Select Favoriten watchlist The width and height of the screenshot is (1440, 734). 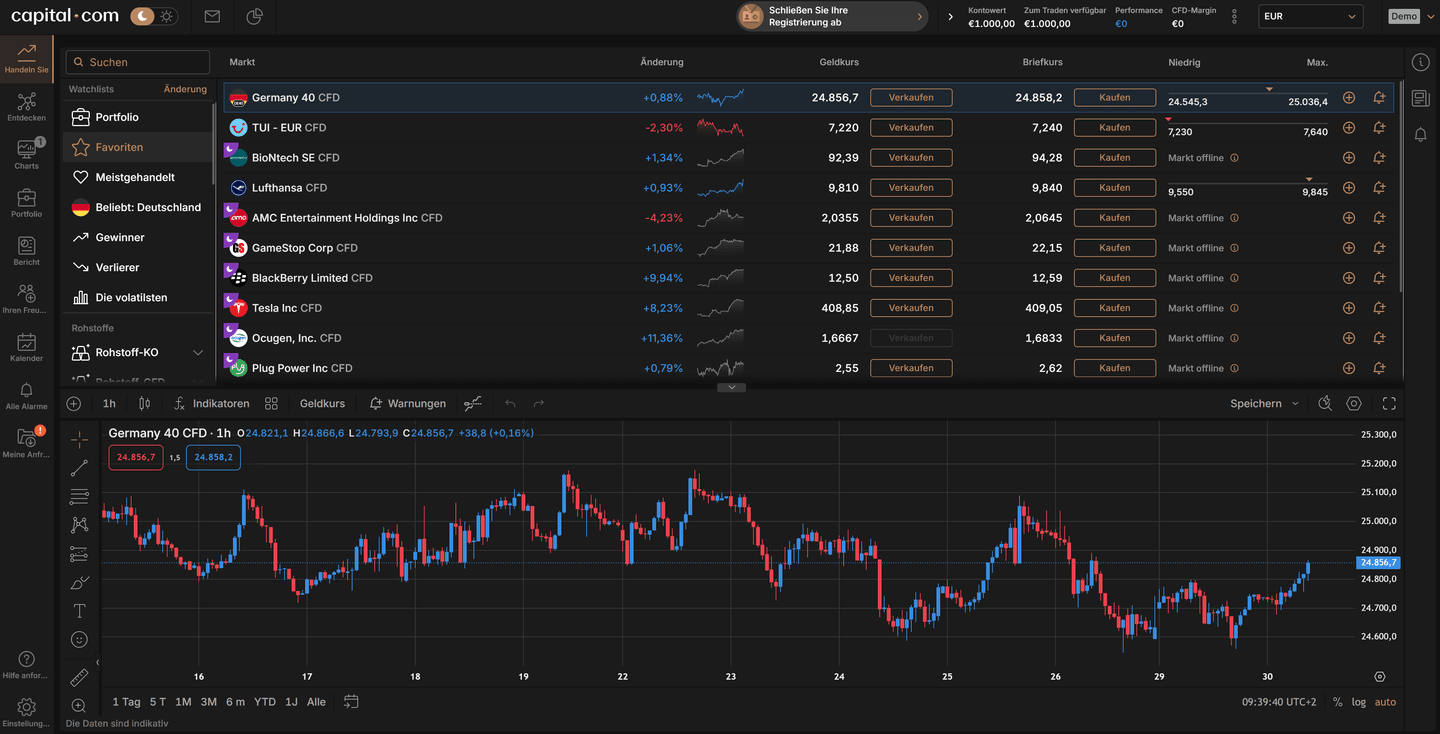click(x=138, y=147)
